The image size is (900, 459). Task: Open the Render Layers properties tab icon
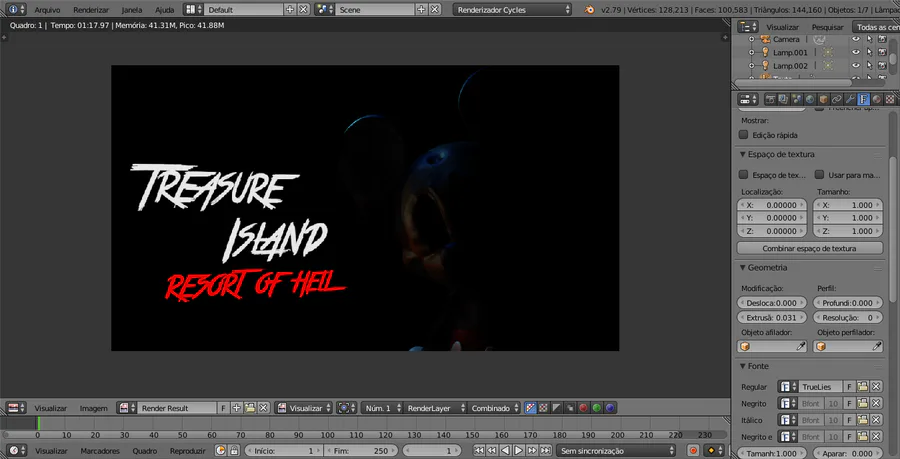[x=783, y=99]
